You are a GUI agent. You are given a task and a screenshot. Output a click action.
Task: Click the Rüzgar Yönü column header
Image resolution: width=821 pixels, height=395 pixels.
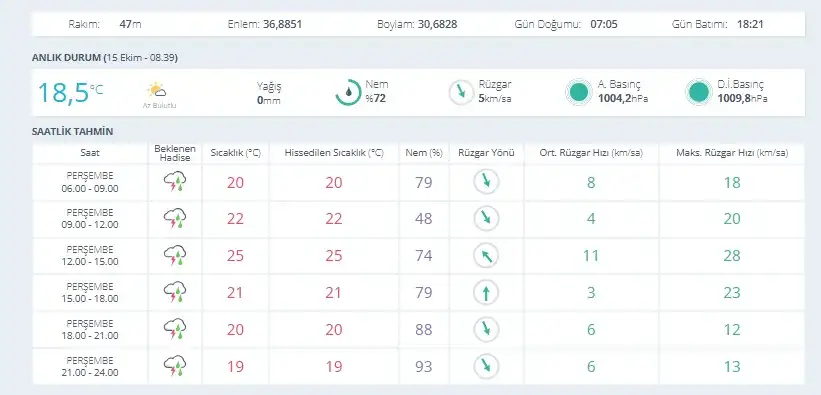tap(486, 153)
